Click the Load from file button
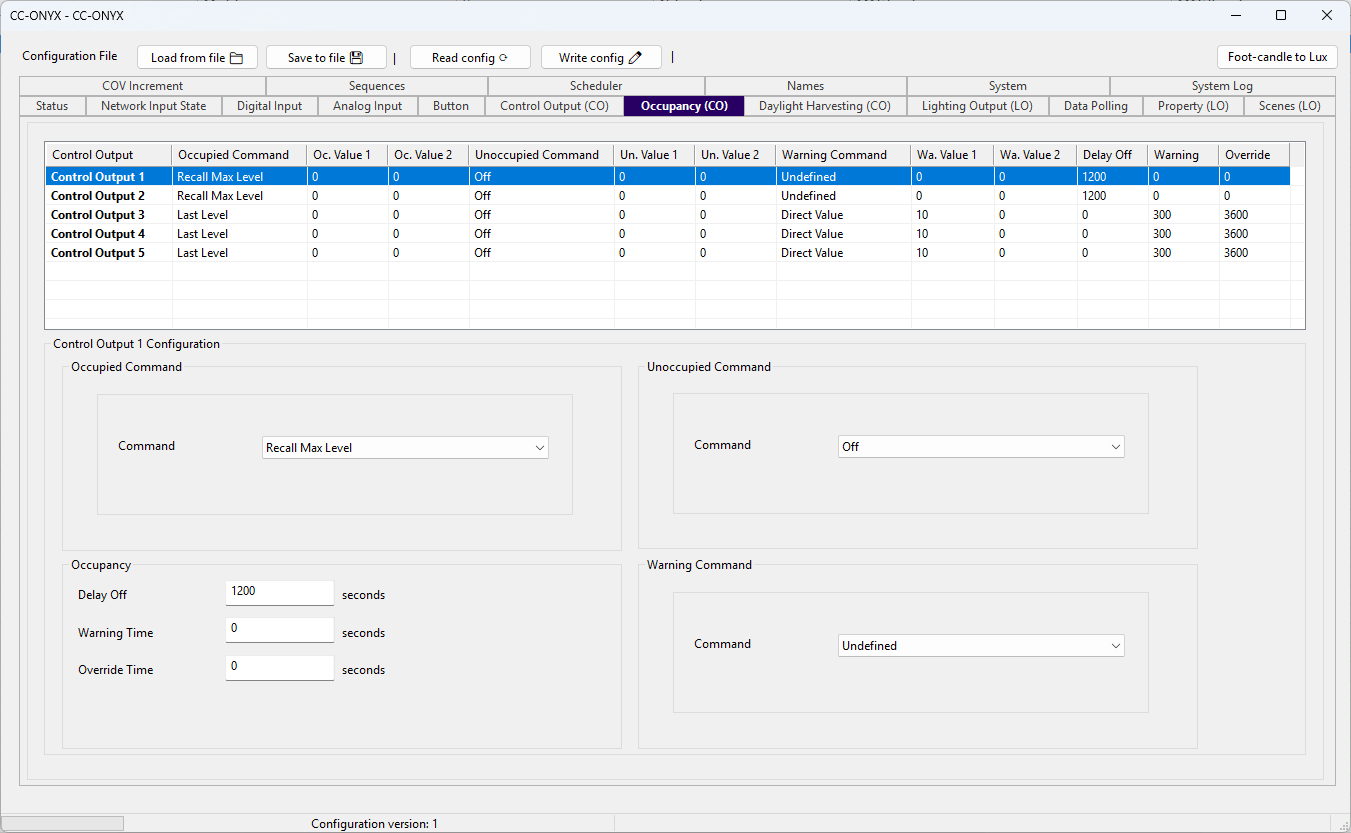The height and width of the screenshot is (833, 1351). (x=197, y=57)
